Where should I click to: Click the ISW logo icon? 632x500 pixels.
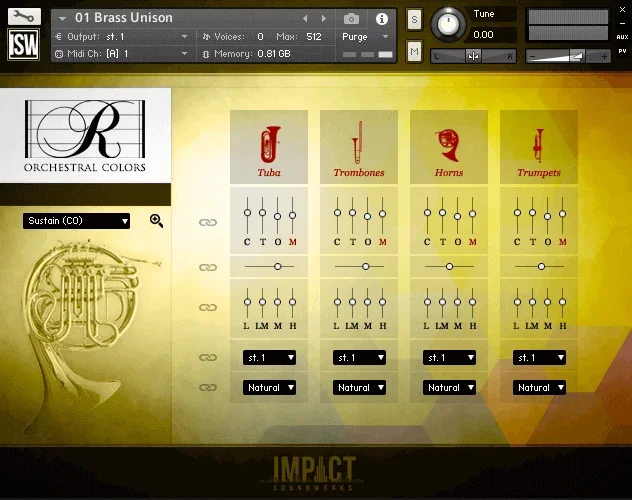24,44
